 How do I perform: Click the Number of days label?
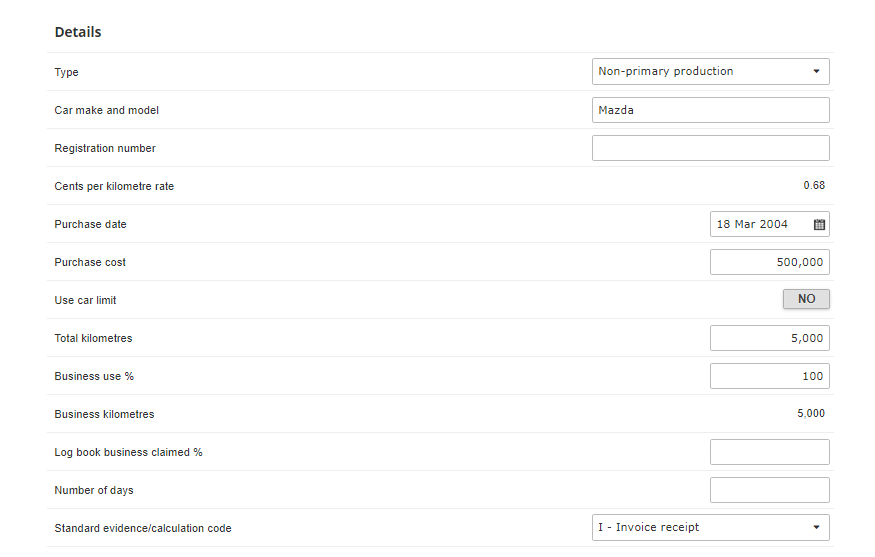(x=93, y=490)
